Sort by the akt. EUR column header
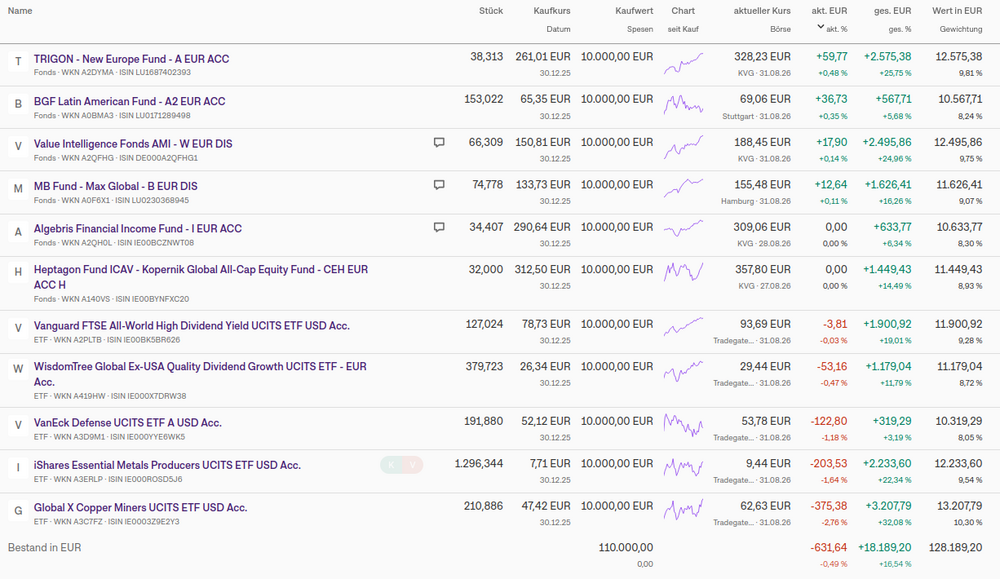1000x579 pixels. (x=829, y=11)
